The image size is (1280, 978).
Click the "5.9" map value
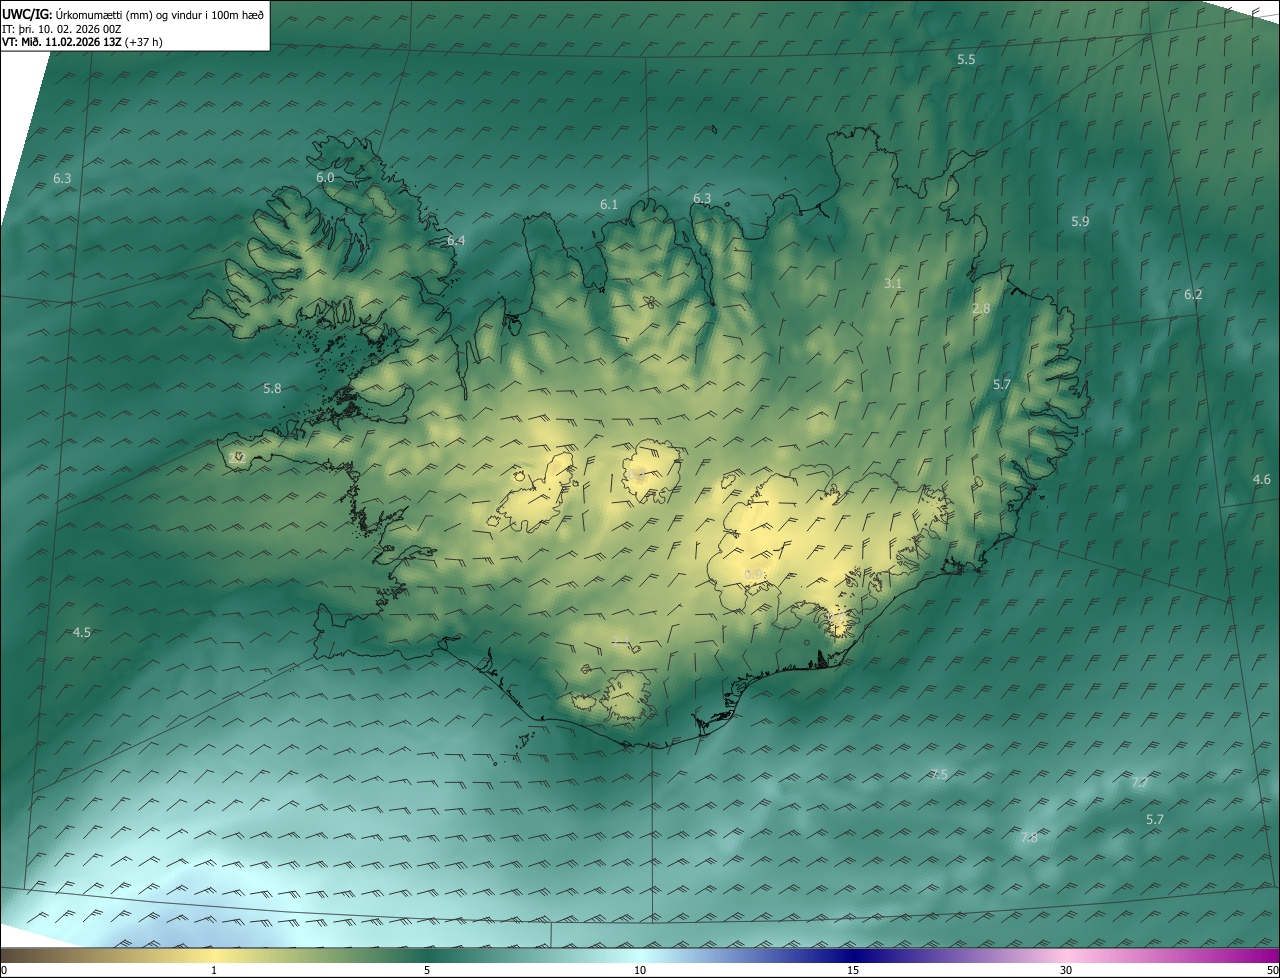[x=1080, y=221]
